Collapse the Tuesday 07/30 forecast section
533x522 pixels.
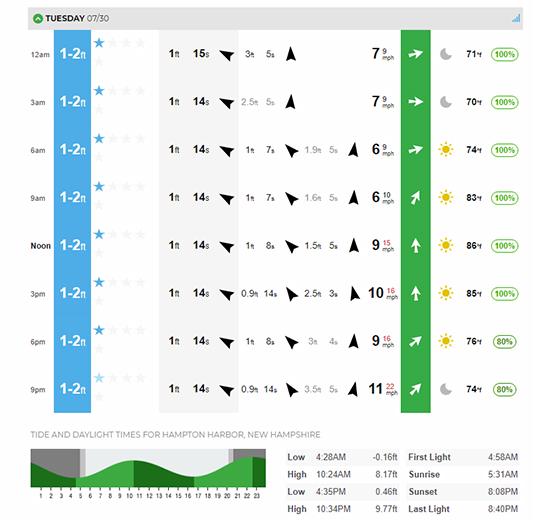click(38, 18)
